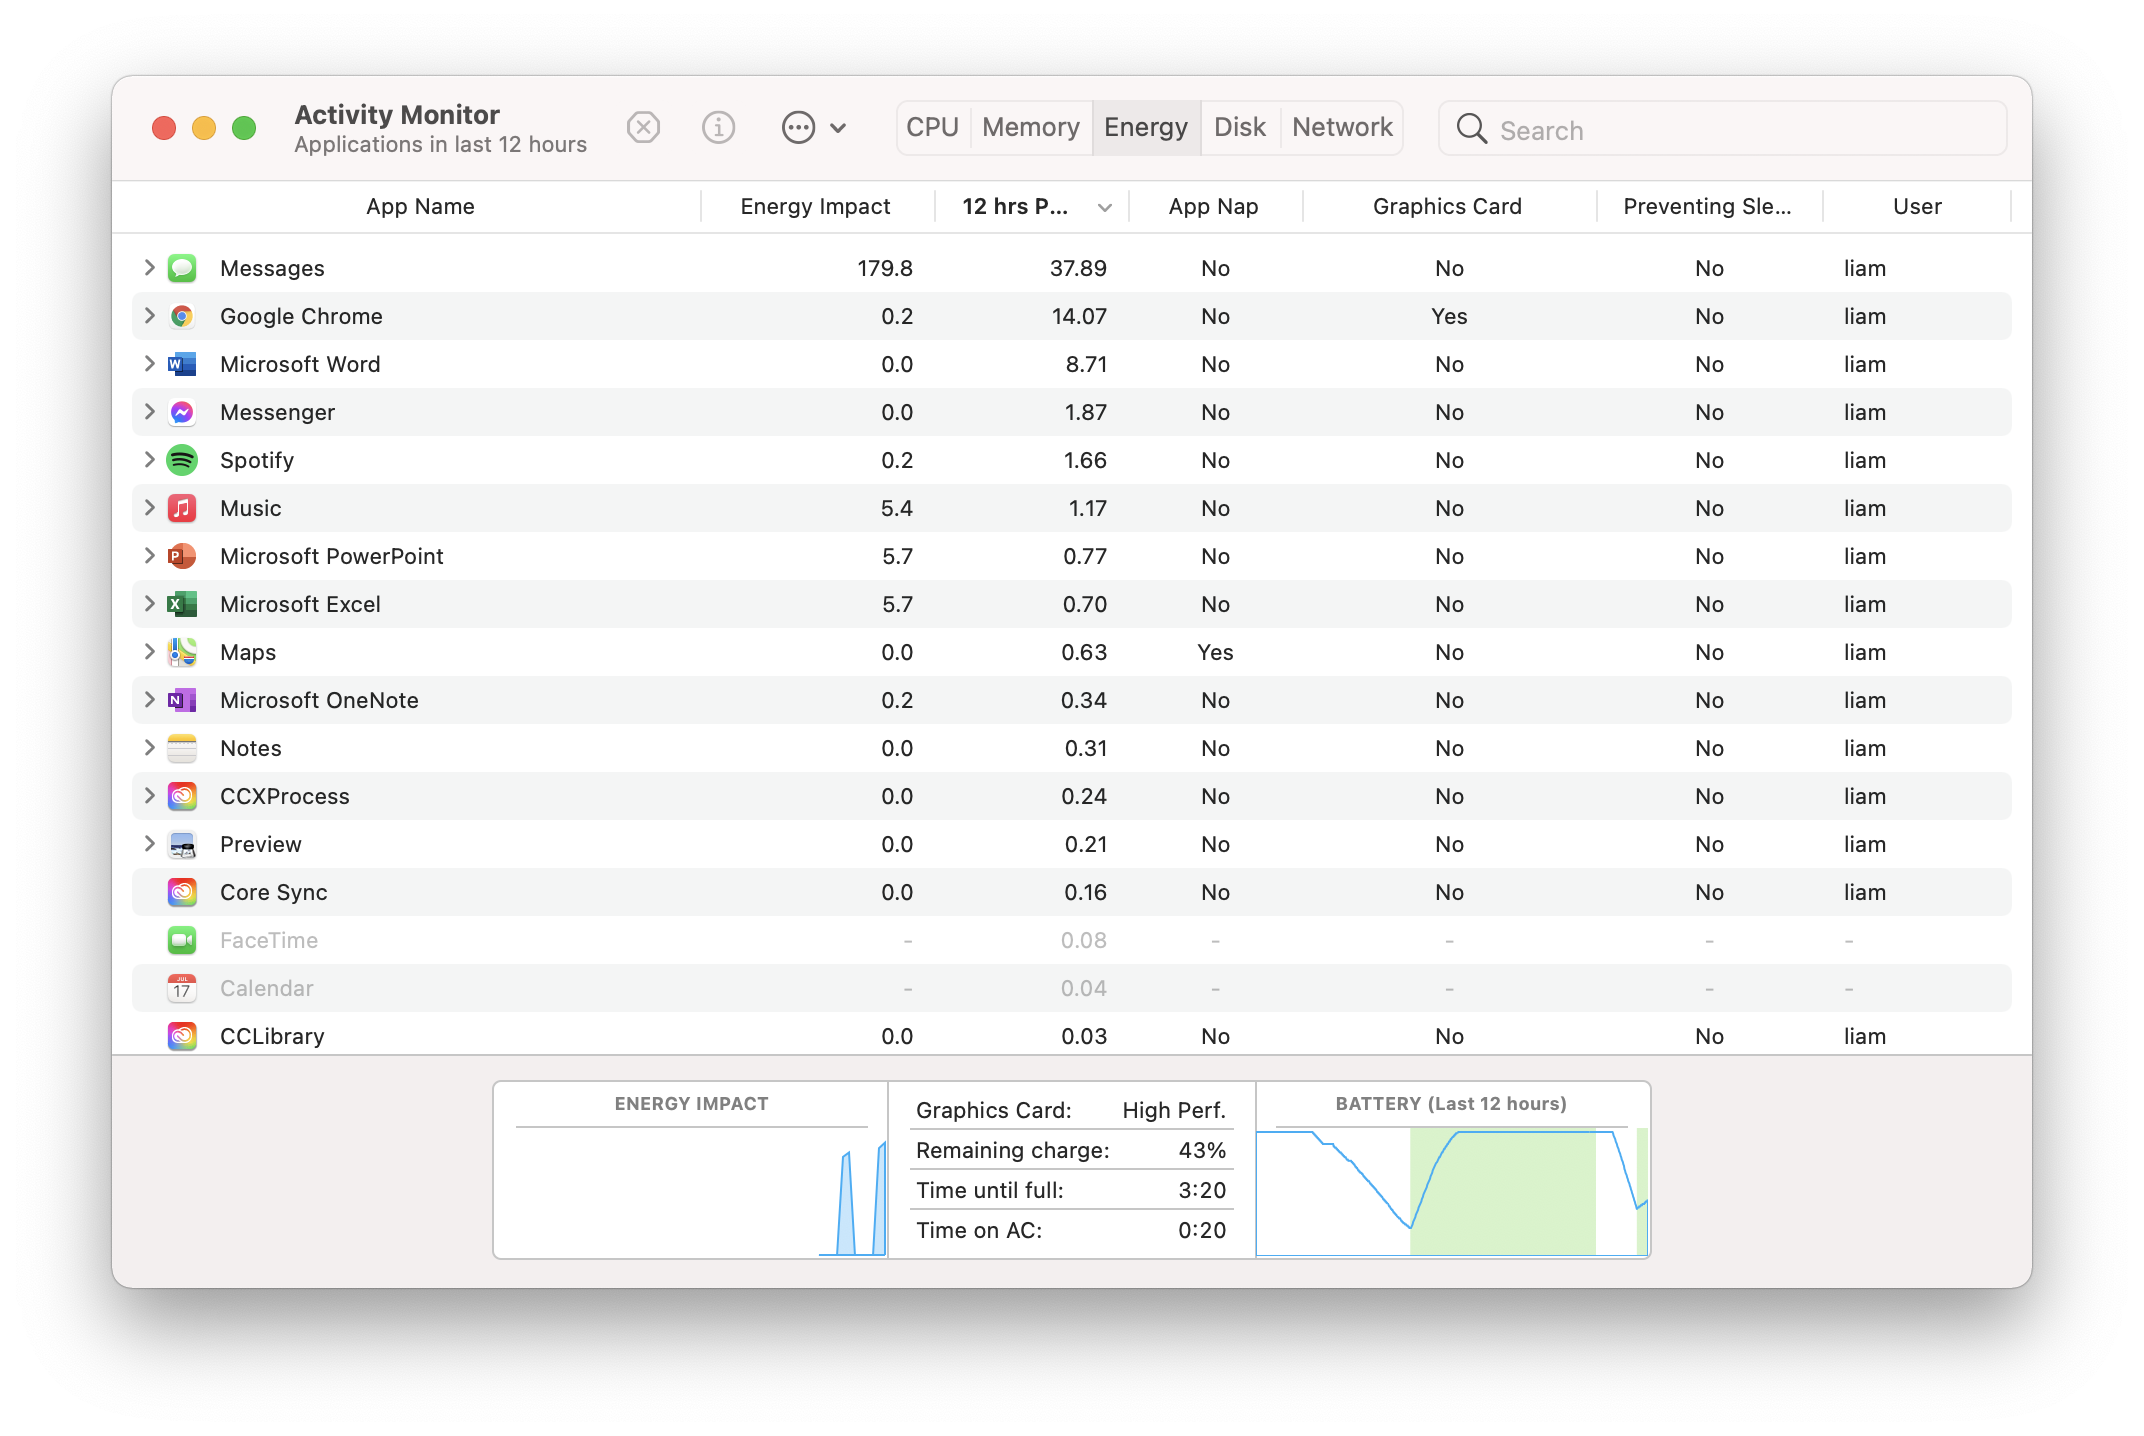Click the stop process X icon
Image resolution: width=2144 pixels, height=1436 pixels.
[643, 128]
